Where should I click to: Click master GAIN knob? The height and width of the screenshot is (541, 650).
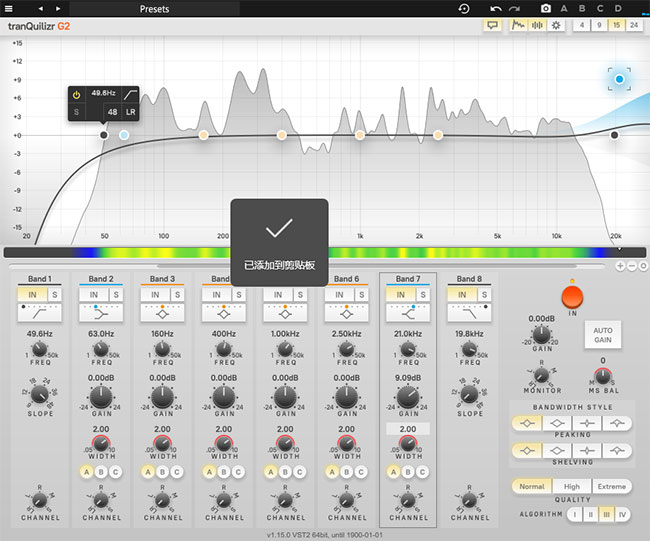point(541,335)
